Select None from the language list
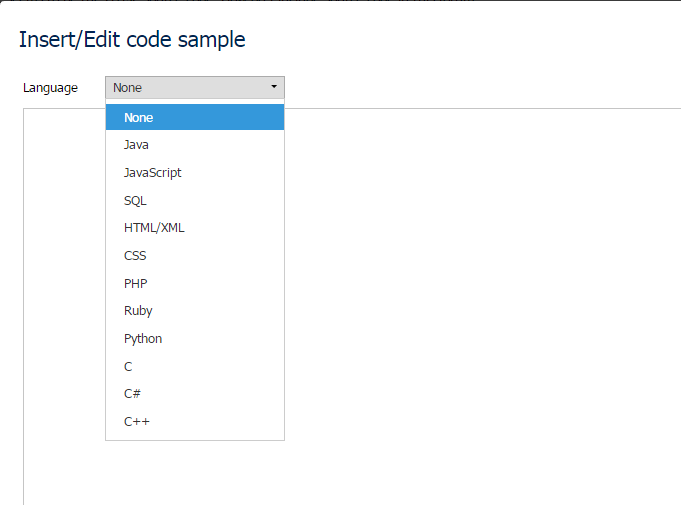The image size is (681, 505). coord(195,117)
